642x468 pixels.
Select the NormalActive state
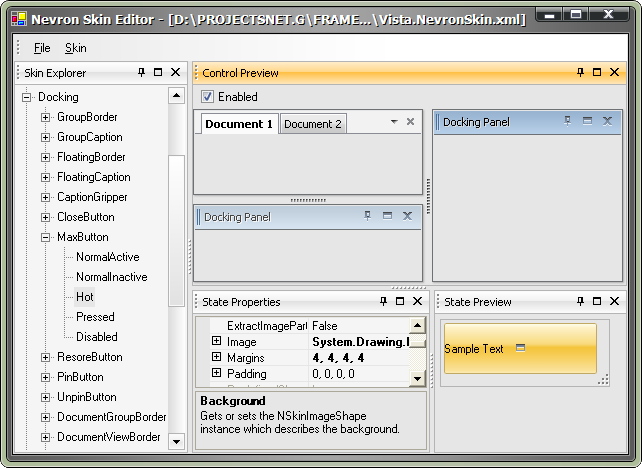coord(108,257)
